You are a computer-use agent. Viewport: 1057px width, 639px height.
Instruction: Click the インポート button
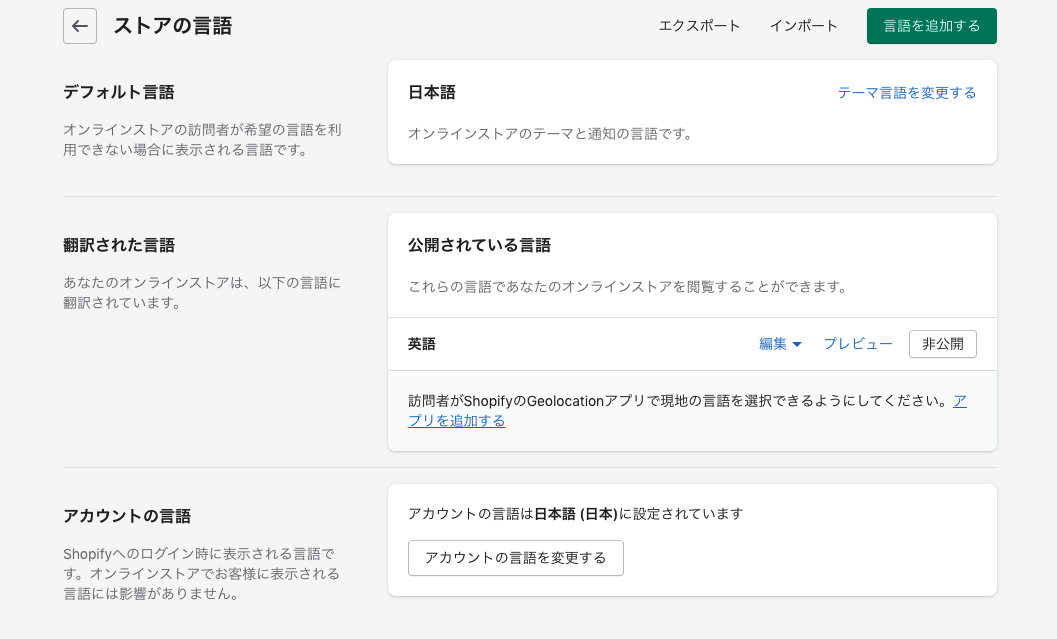(x=803, y=26)
